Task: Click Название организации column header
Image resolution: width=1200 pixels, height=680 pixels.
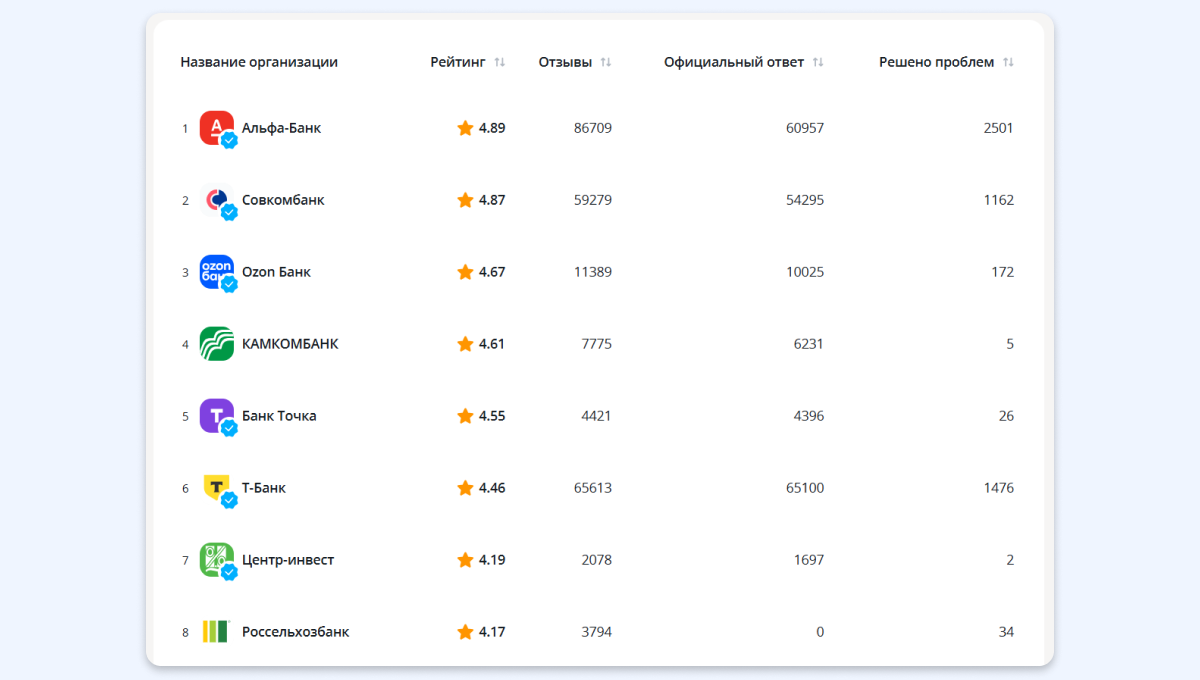Action: pos(259,62)
